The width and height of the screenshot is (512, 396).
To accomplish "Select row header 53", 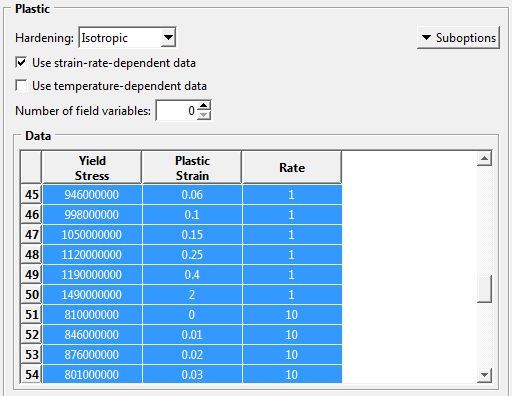I will coord(31,354).
